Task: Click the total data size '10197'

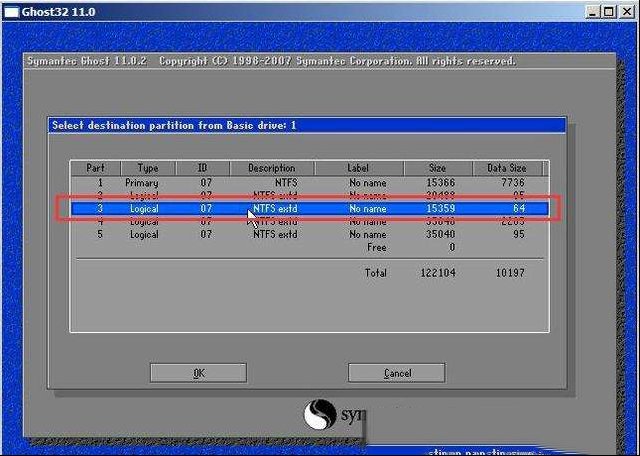Action: [x=510, y=273]
